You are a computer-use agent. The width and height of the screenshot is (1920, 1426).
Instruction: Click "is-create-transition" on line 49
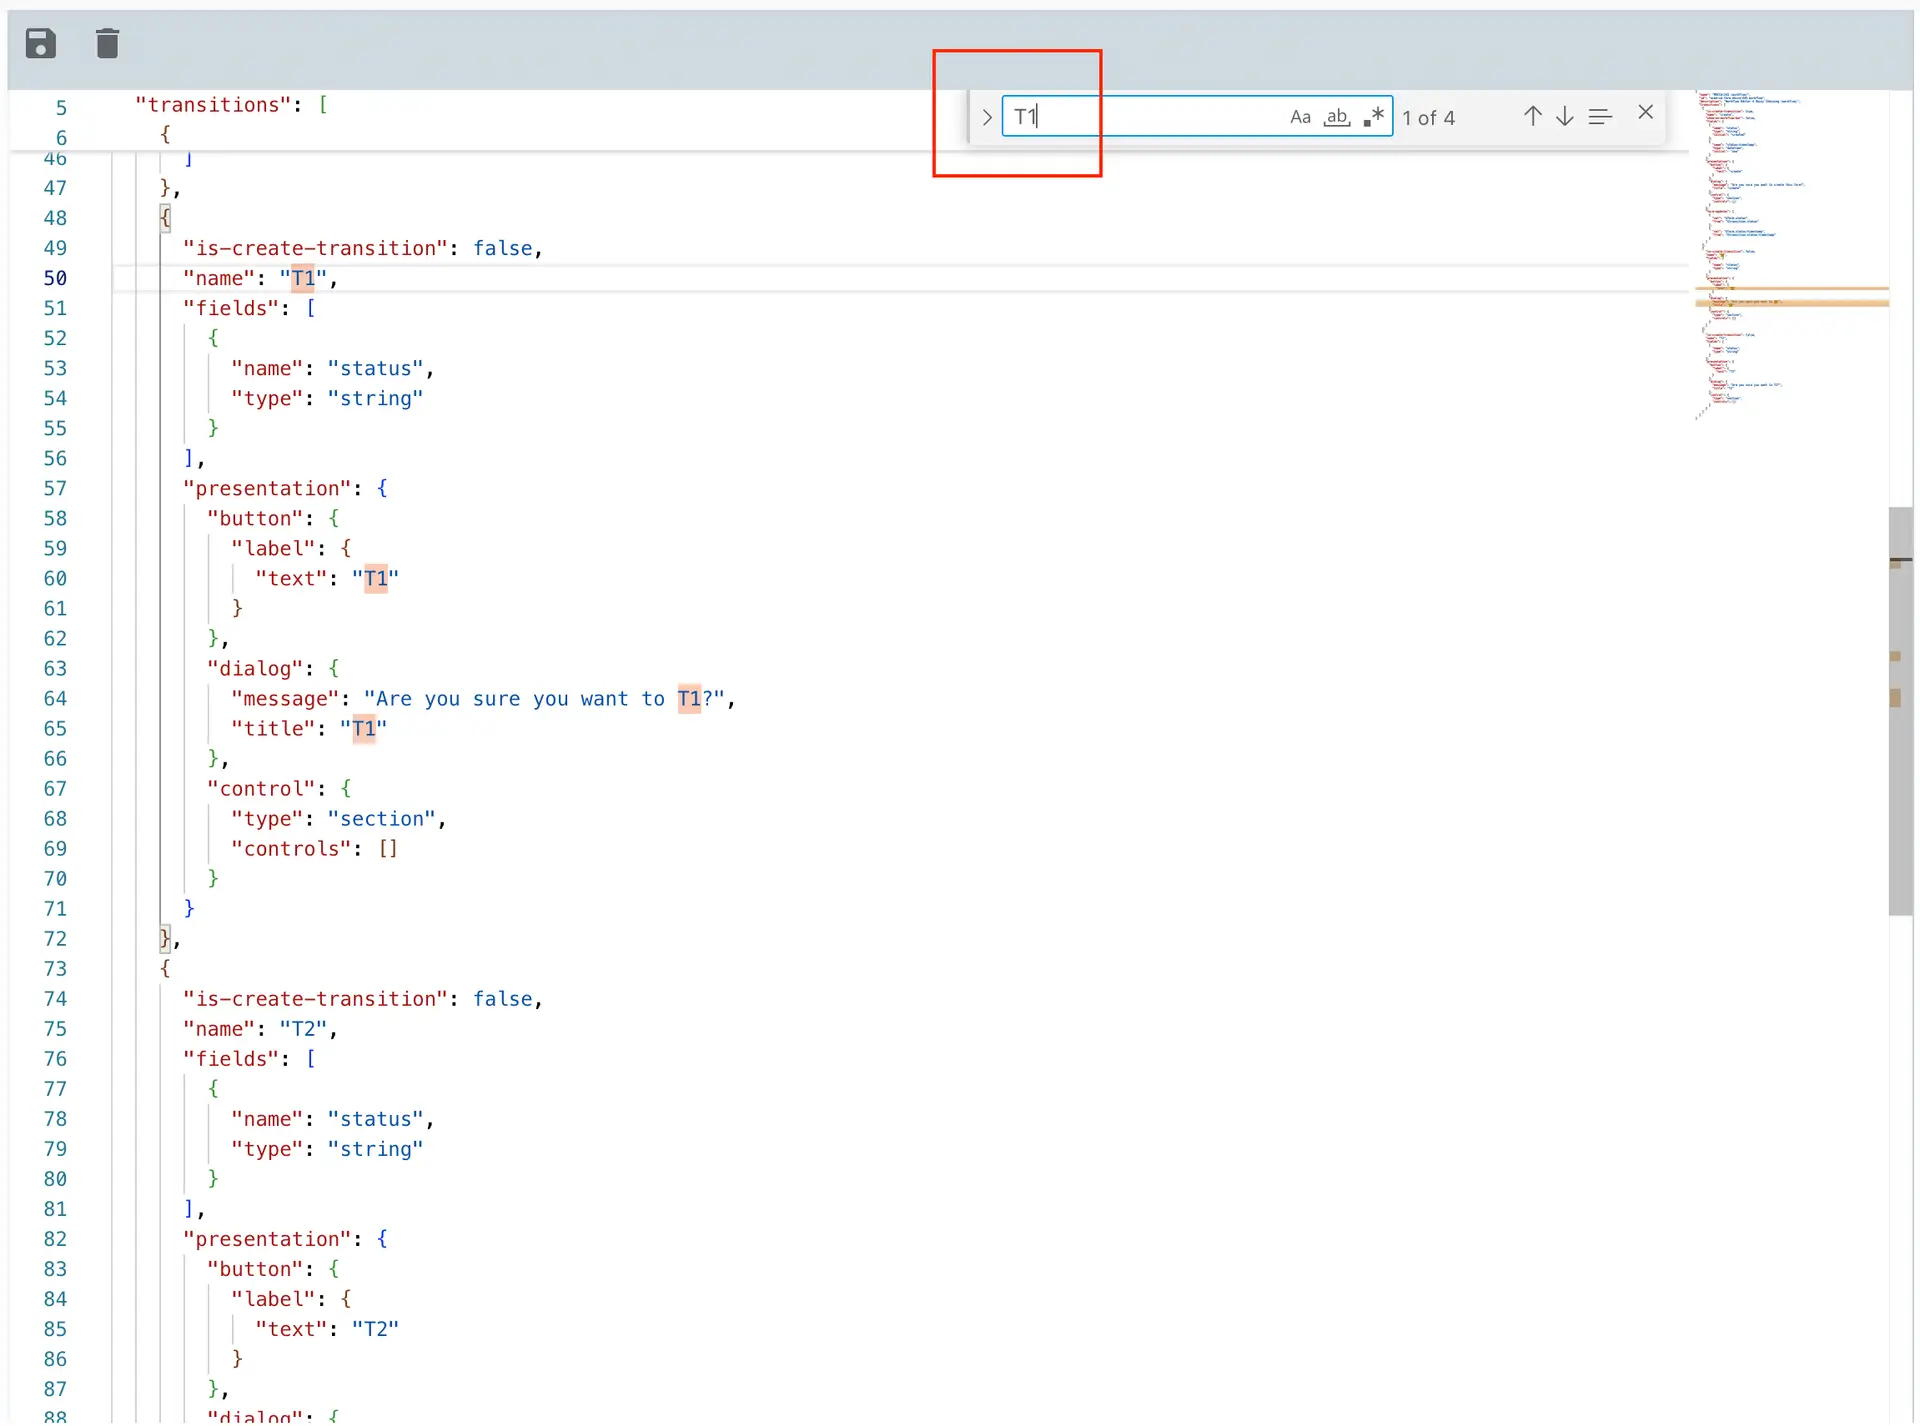pos(315,248)
